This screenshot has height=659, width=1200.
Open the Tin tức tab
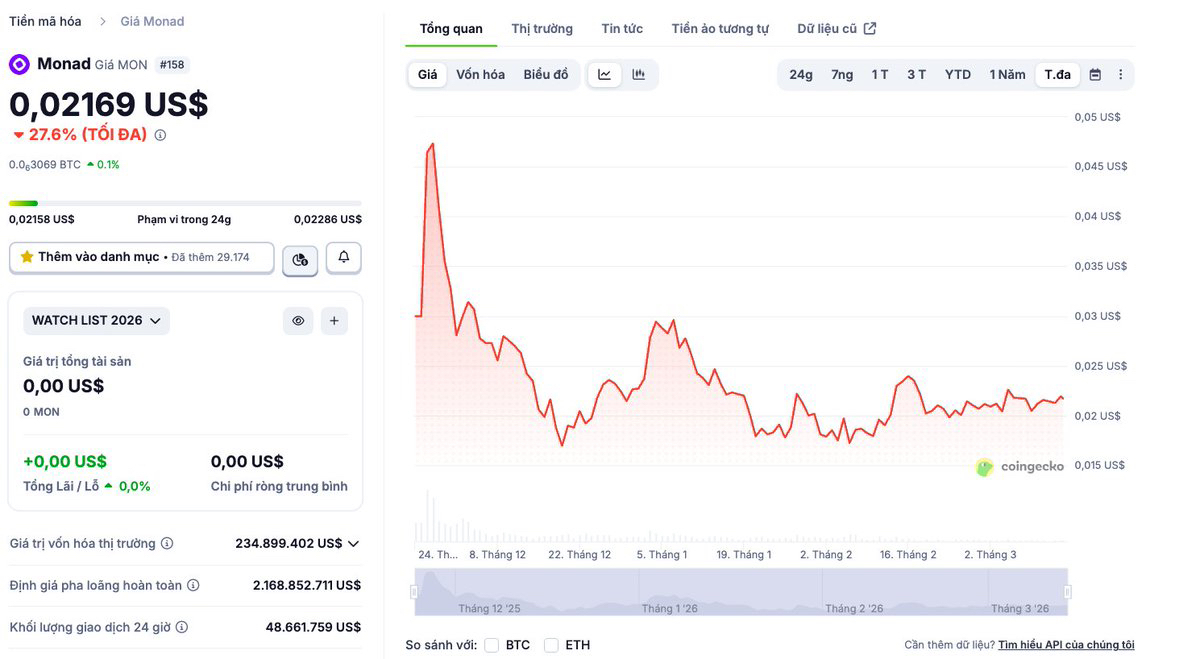pos(622,29)
